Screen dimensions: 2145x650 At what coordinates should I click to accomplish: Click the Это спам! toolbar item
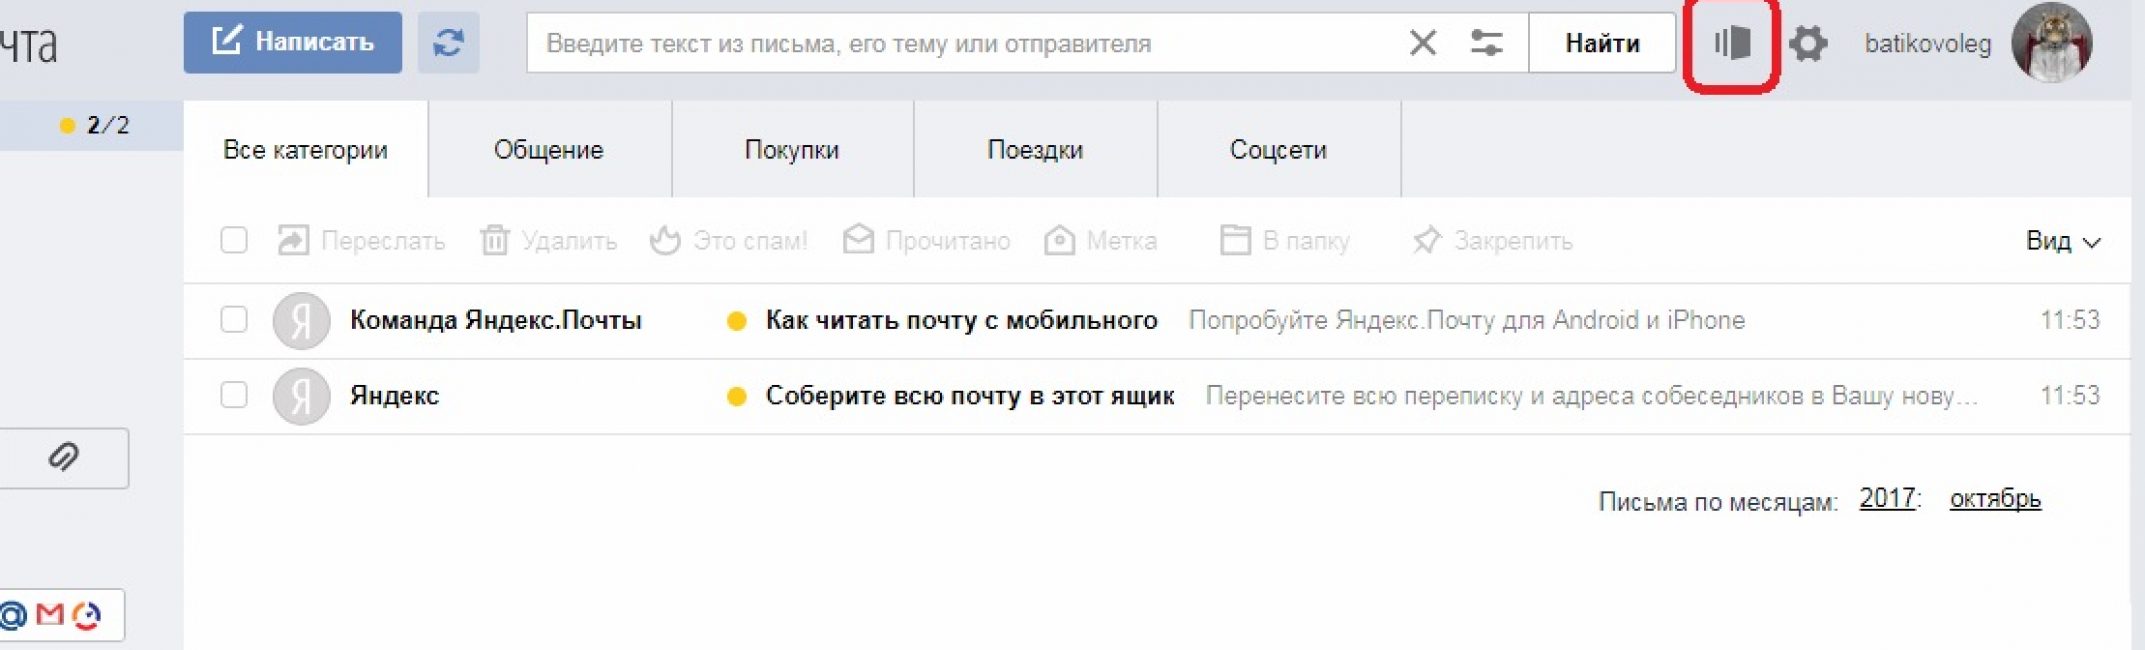(728, 241)
